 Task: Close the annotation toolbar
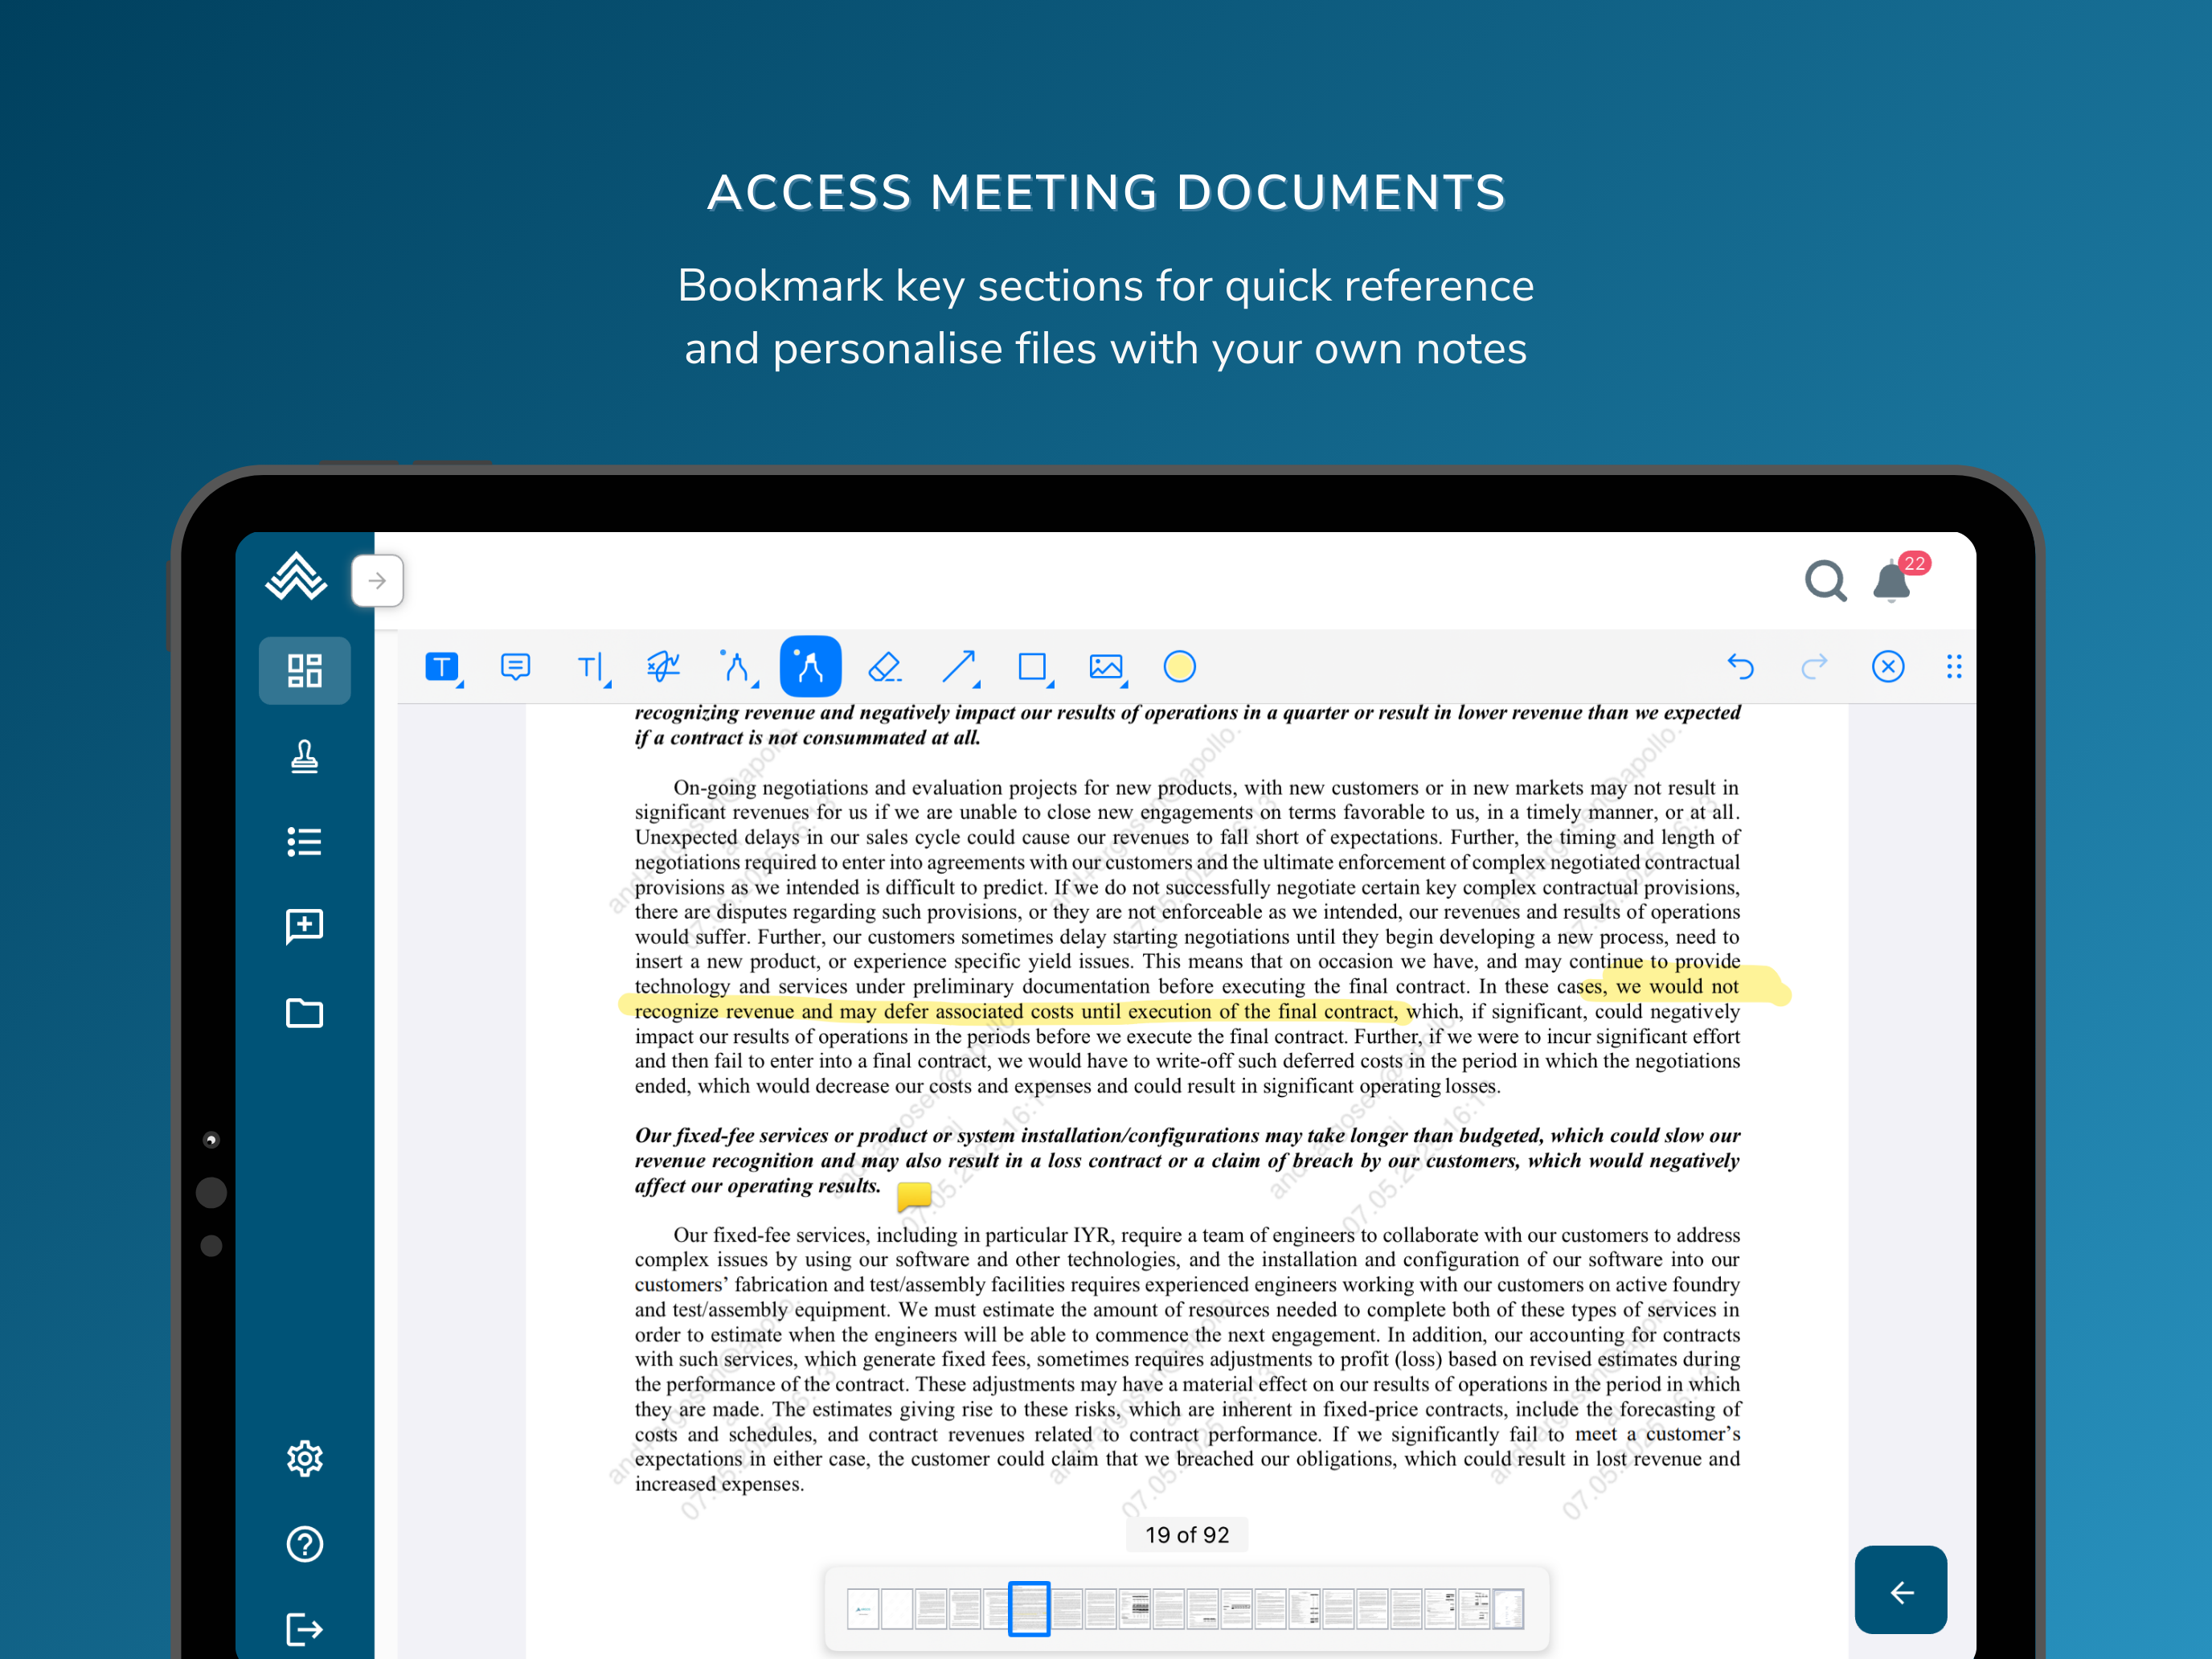click(1888, 667)
